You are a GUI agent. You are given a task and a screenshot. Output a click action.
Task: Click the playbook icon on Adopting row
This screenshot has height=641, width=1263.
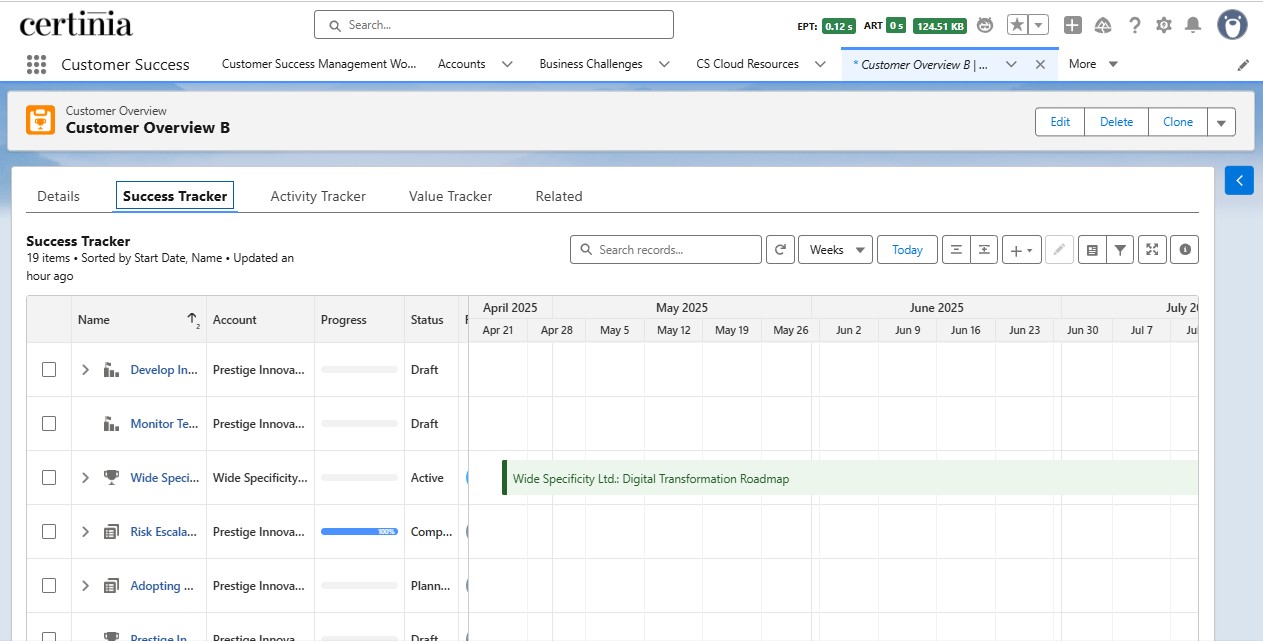pos(112,586)
